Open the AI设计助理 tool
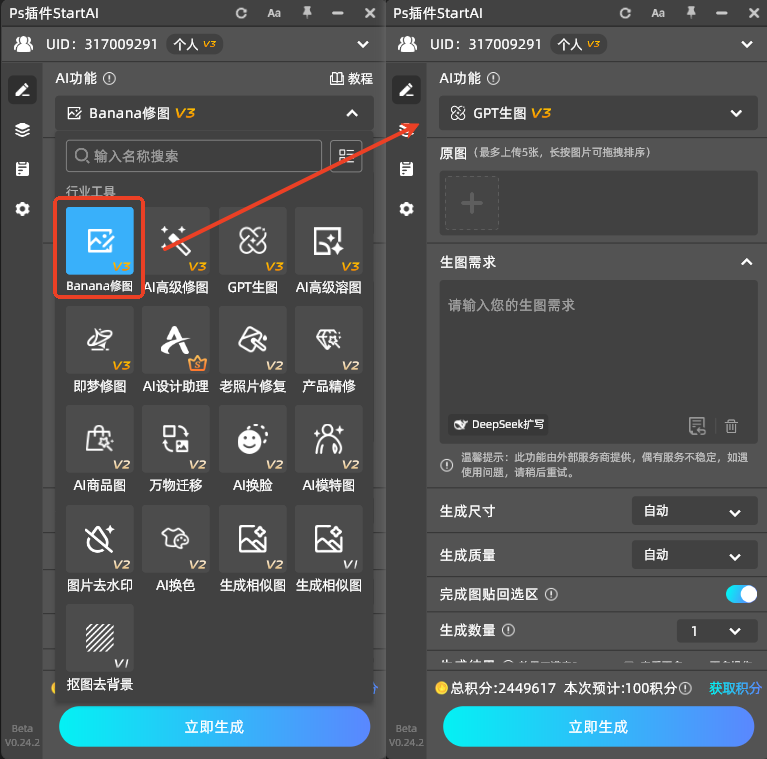Screen dimensions: 767x759 coord(176,340)
